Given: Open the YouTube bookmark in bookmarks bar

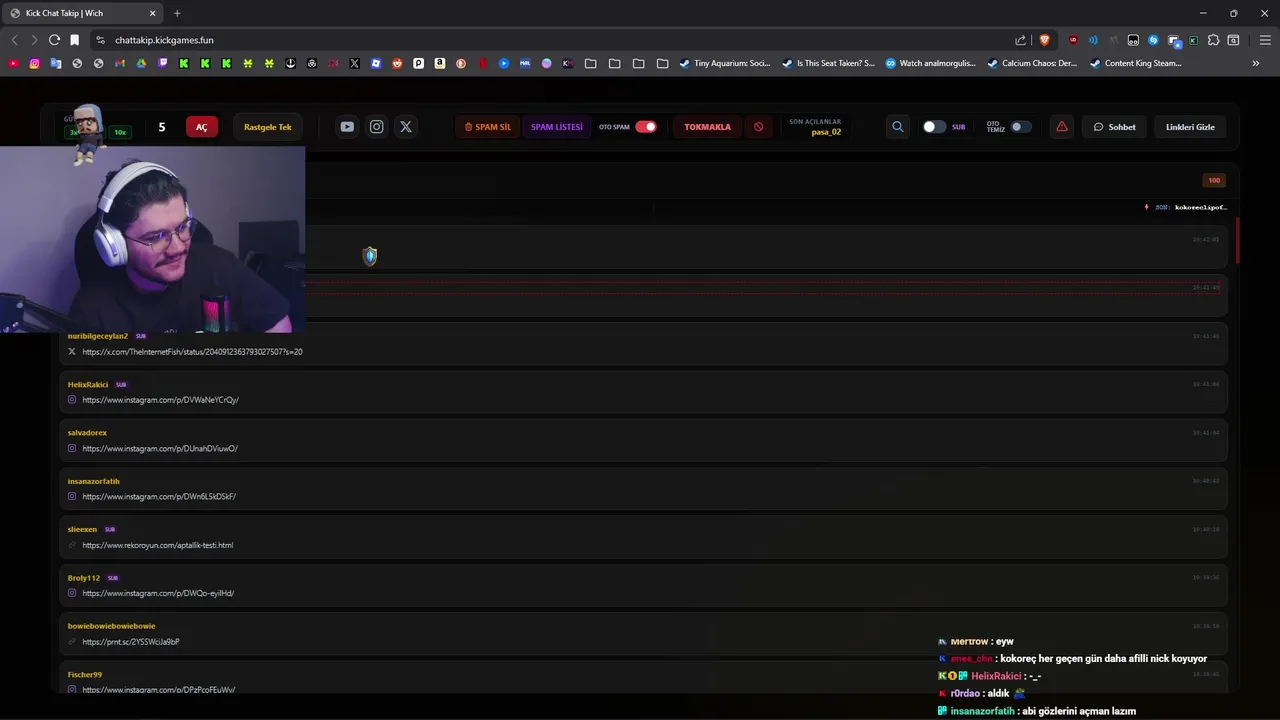Looking at the screenshot, I should 13,63.
